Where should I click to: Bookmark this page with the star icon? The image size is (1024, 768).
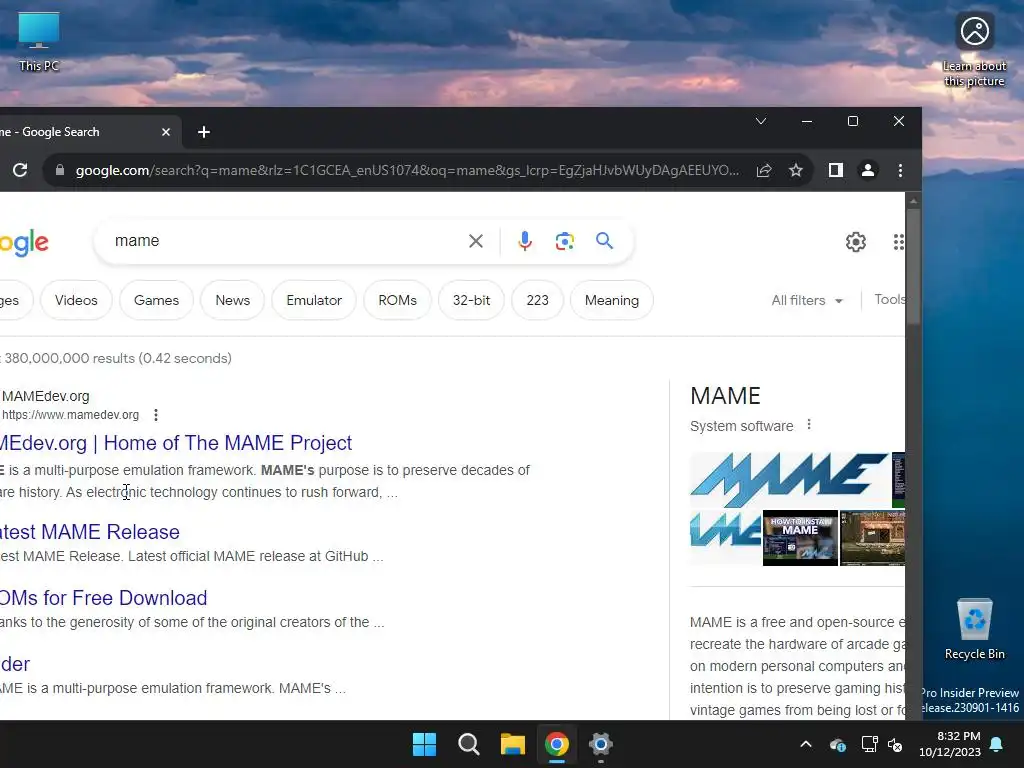(x=795, y=170)
